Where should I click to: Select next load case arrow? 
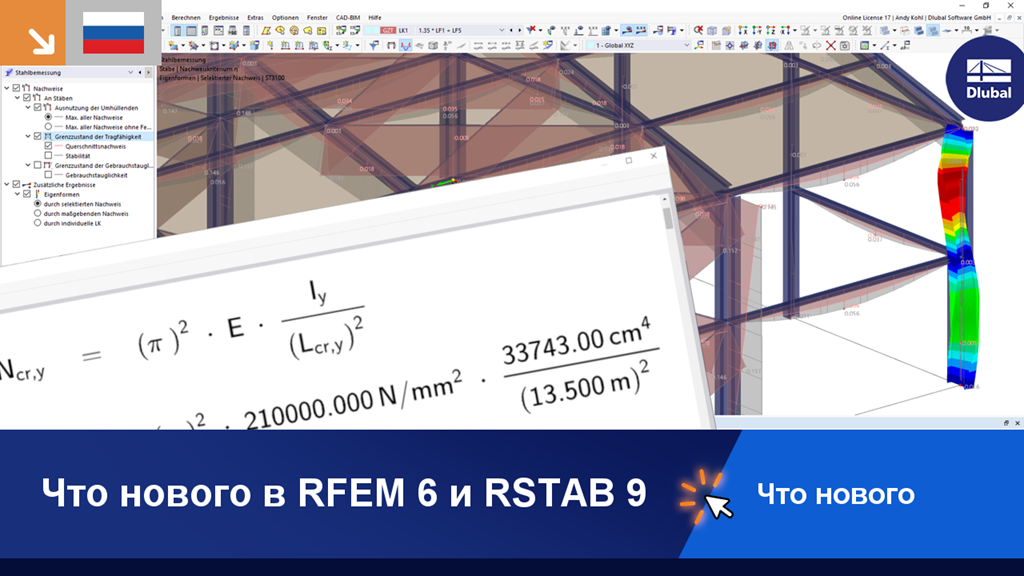519,30
